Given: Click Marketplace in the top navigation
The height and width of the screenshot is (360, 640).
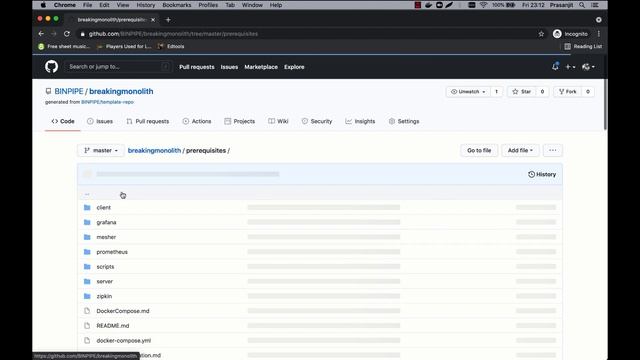Looking at the screenshot, I should (261, 67).
